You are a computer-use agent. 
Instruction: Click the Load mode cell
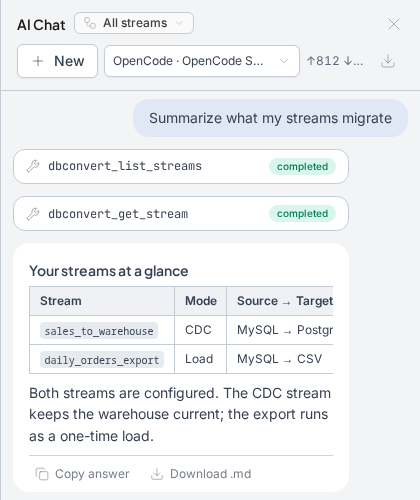[x=200, y=359]
